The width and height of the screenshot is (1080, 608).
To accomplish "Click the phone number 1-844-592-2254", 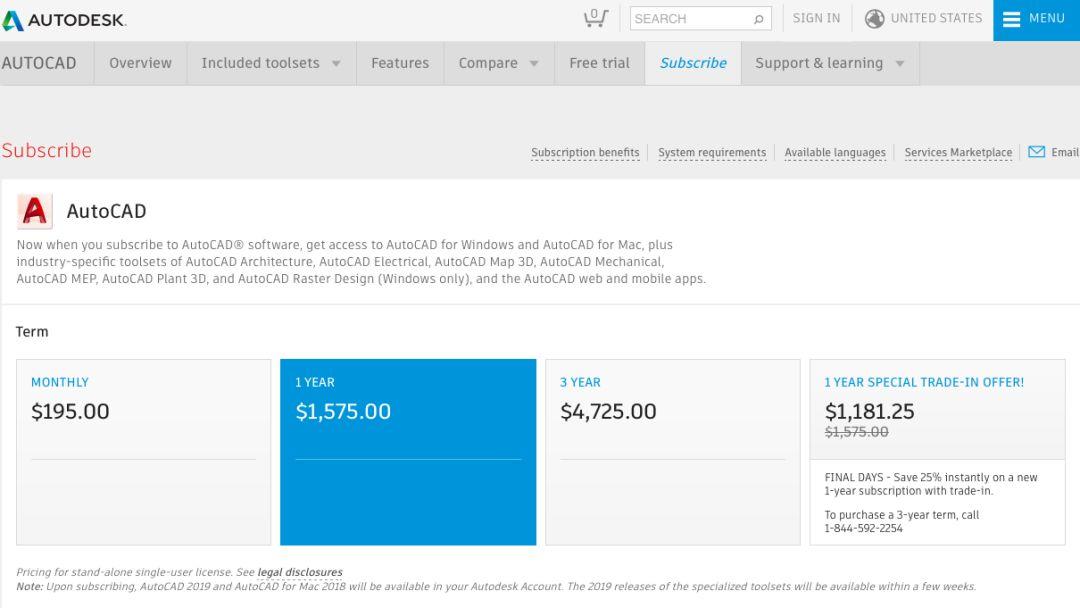I will 863,528.
